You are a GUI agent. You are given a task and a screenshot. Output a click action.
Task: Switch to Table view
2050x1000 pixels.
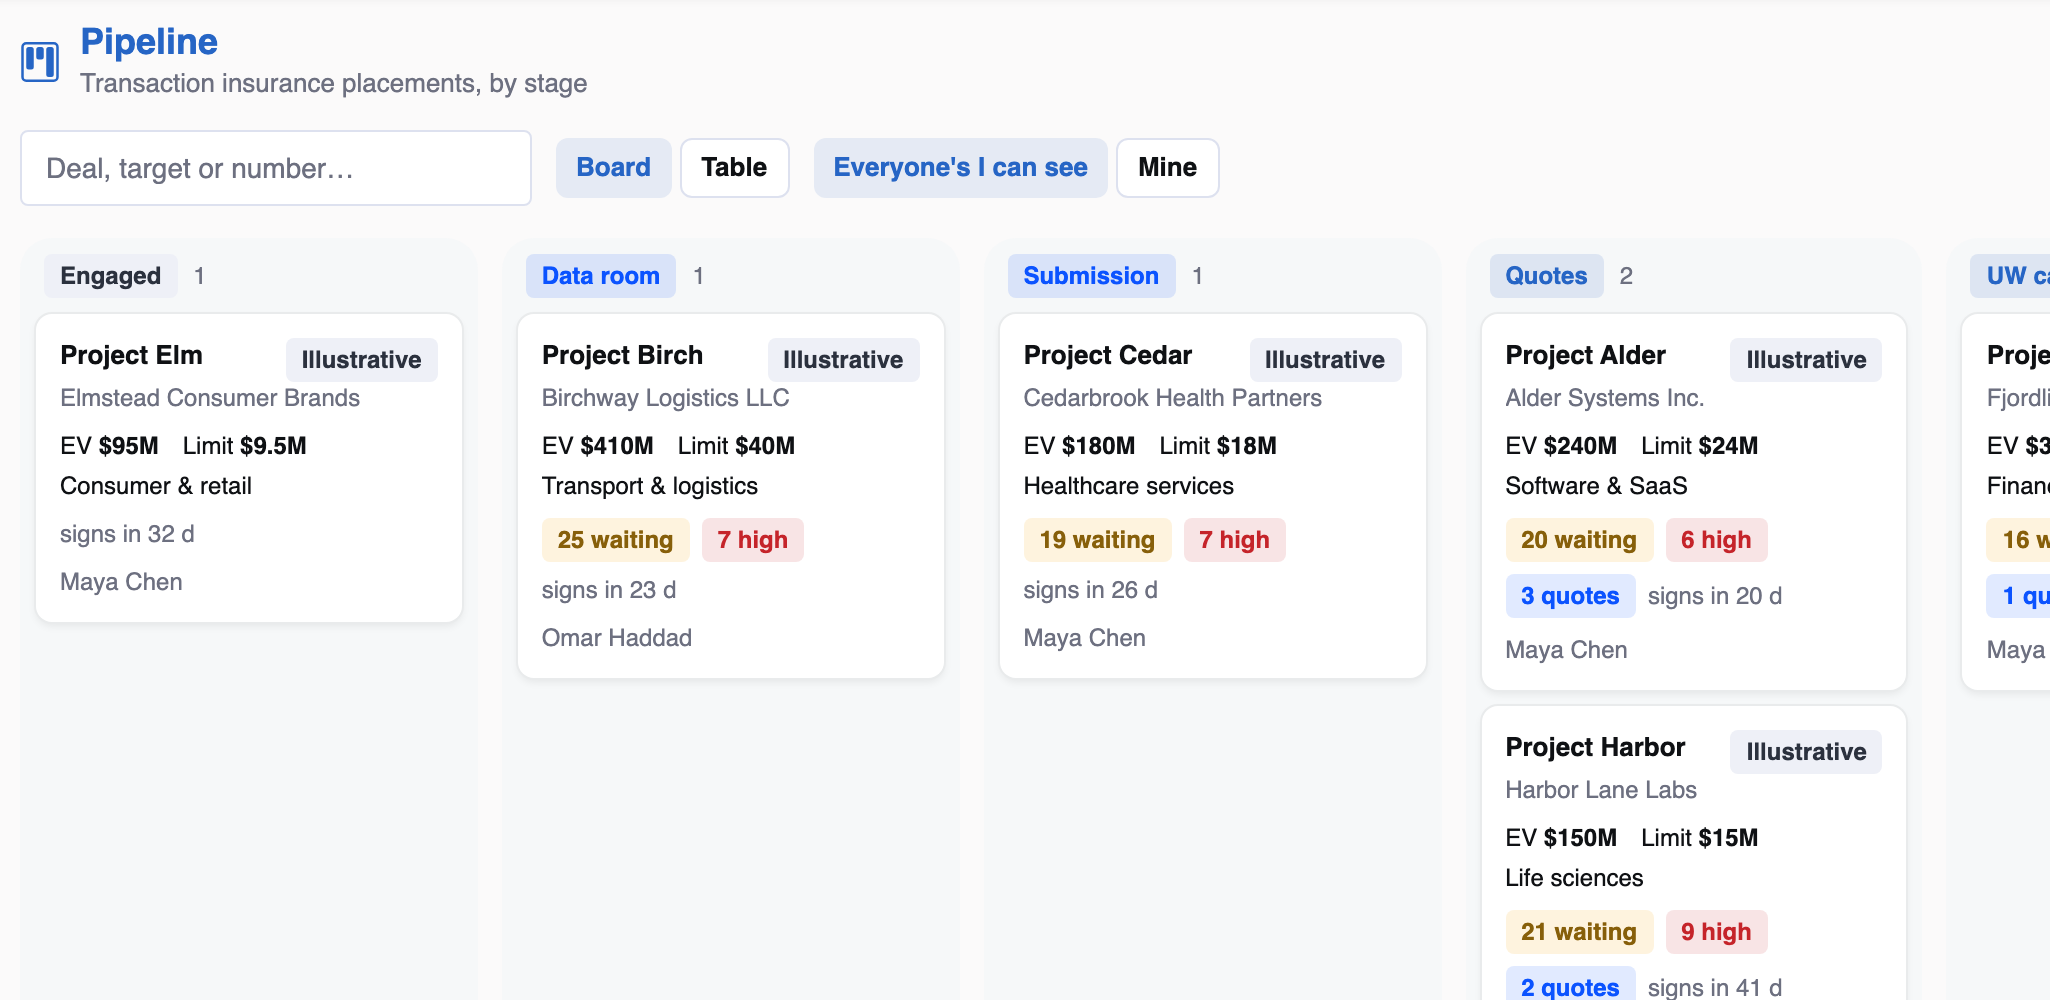(734, 168)
